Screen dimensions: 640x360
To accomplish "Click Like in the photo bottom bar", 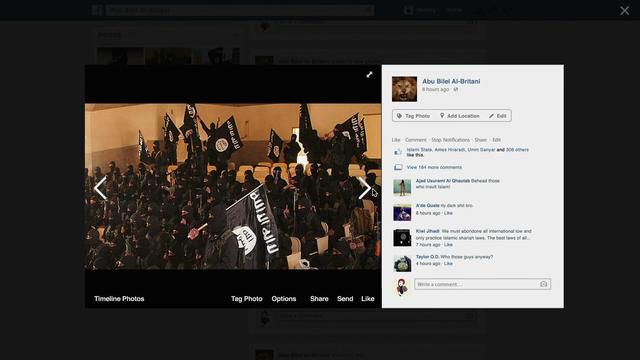I will (367, 299).
